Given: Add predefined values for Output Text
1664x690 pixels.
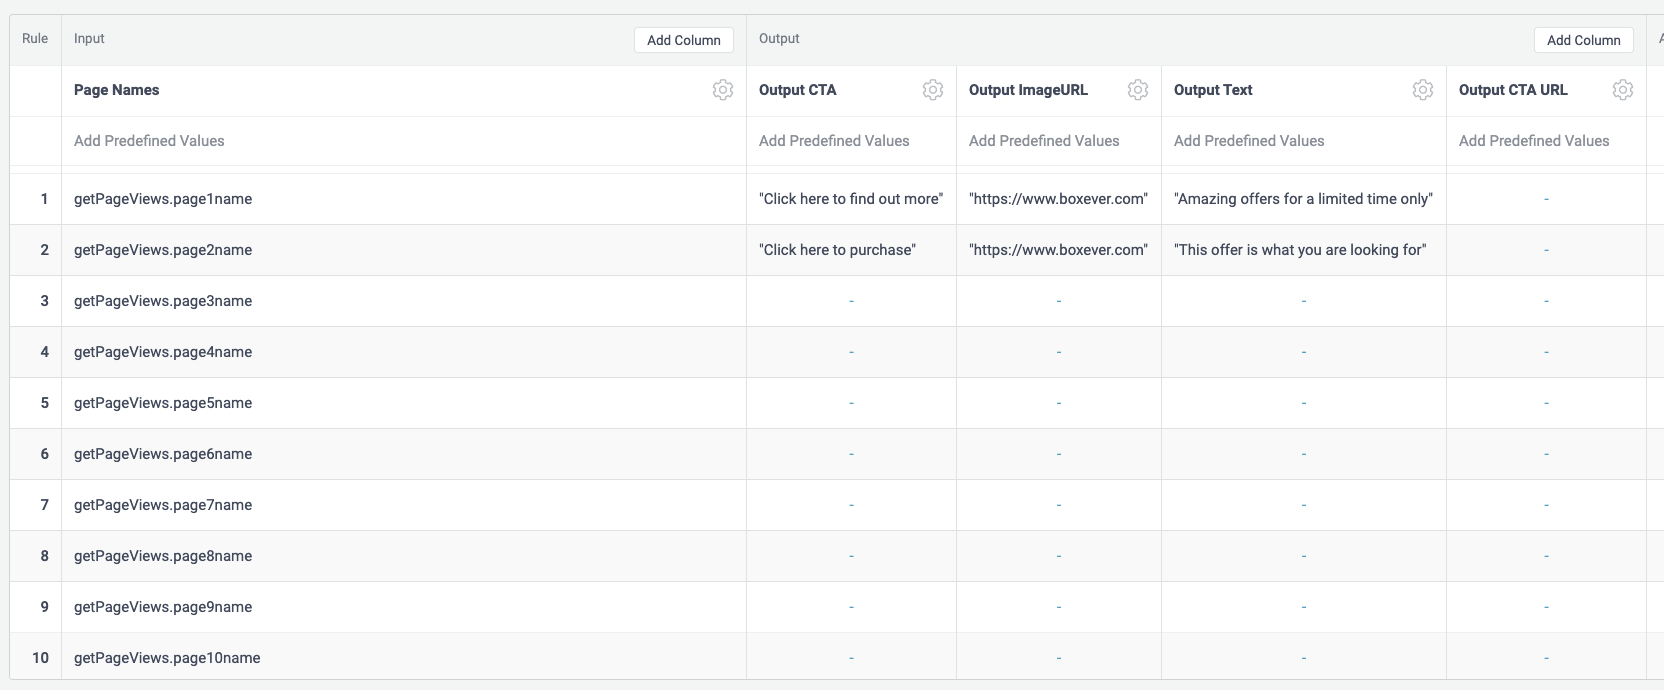Looking at the screenshot, I should click(x=1249, y=141).
